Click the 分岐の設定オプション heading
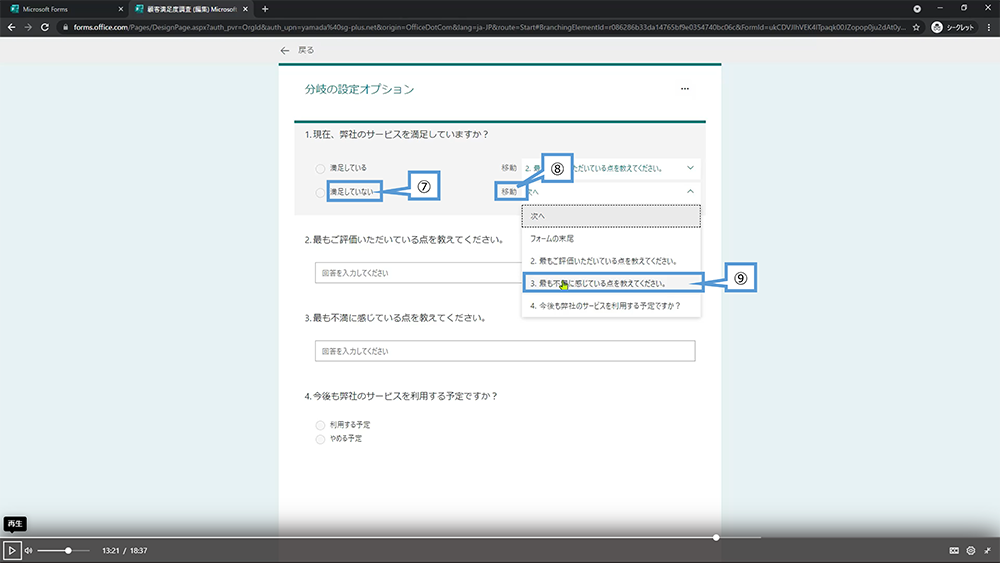Image resolution: width=1000 pixels, height=563 pixels. point(359,89)
